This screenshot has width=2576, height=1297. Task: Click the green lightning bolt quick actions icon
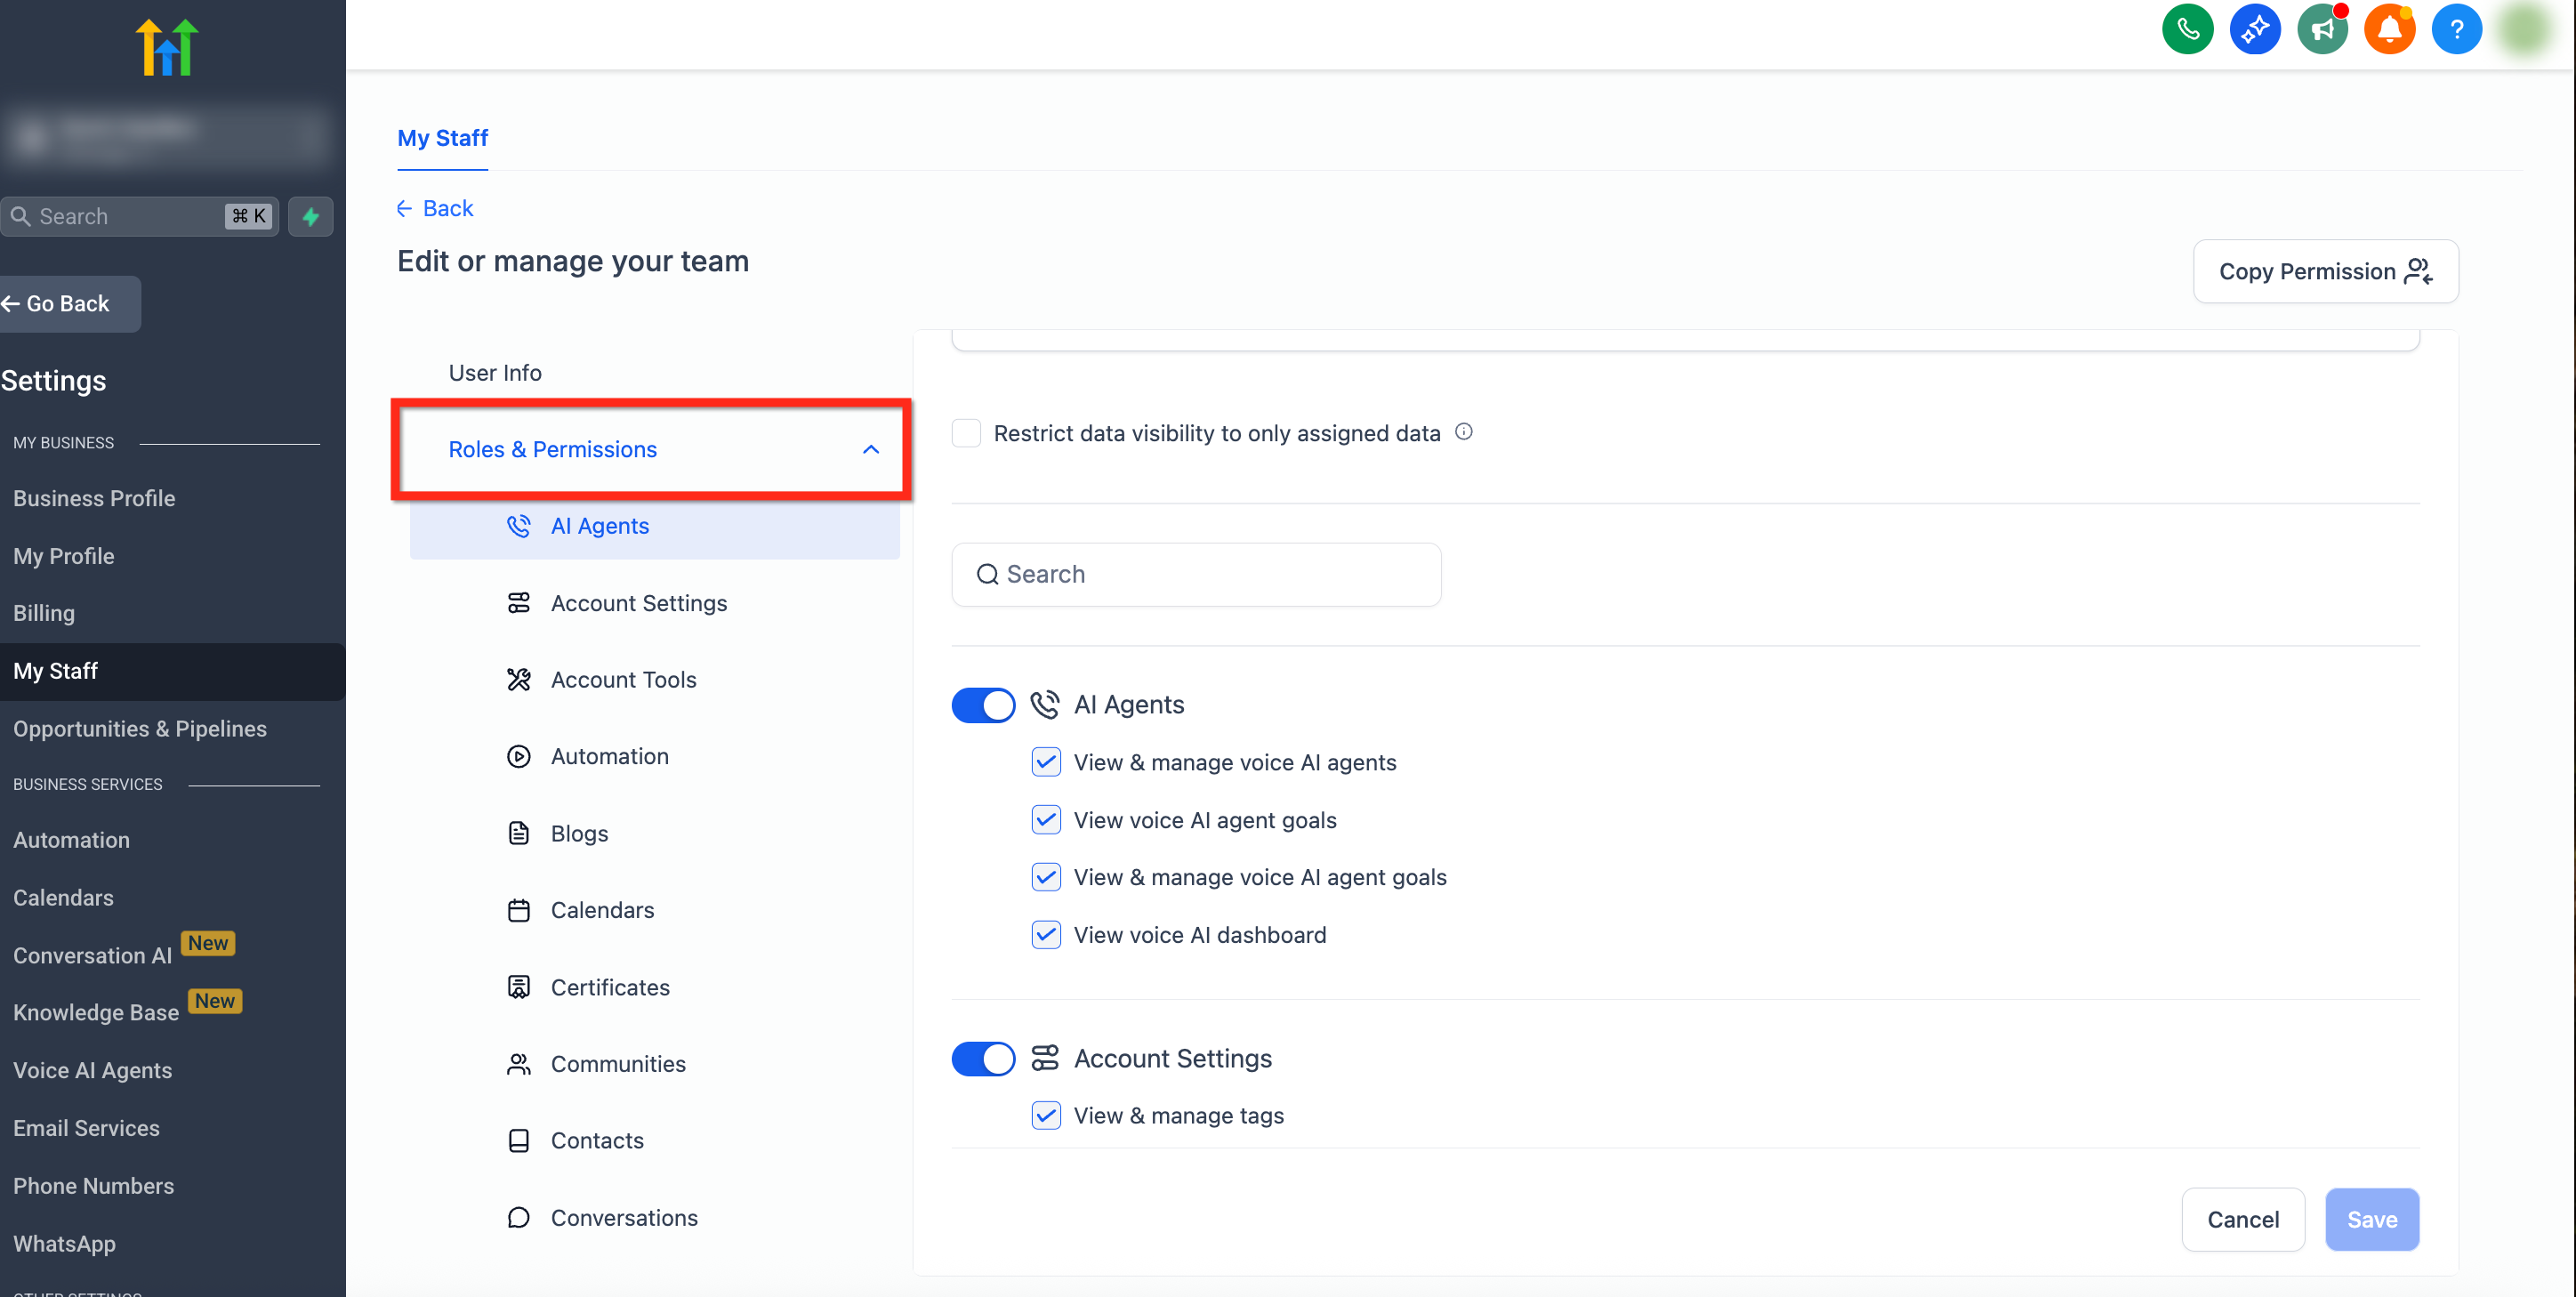pos(311,216)
